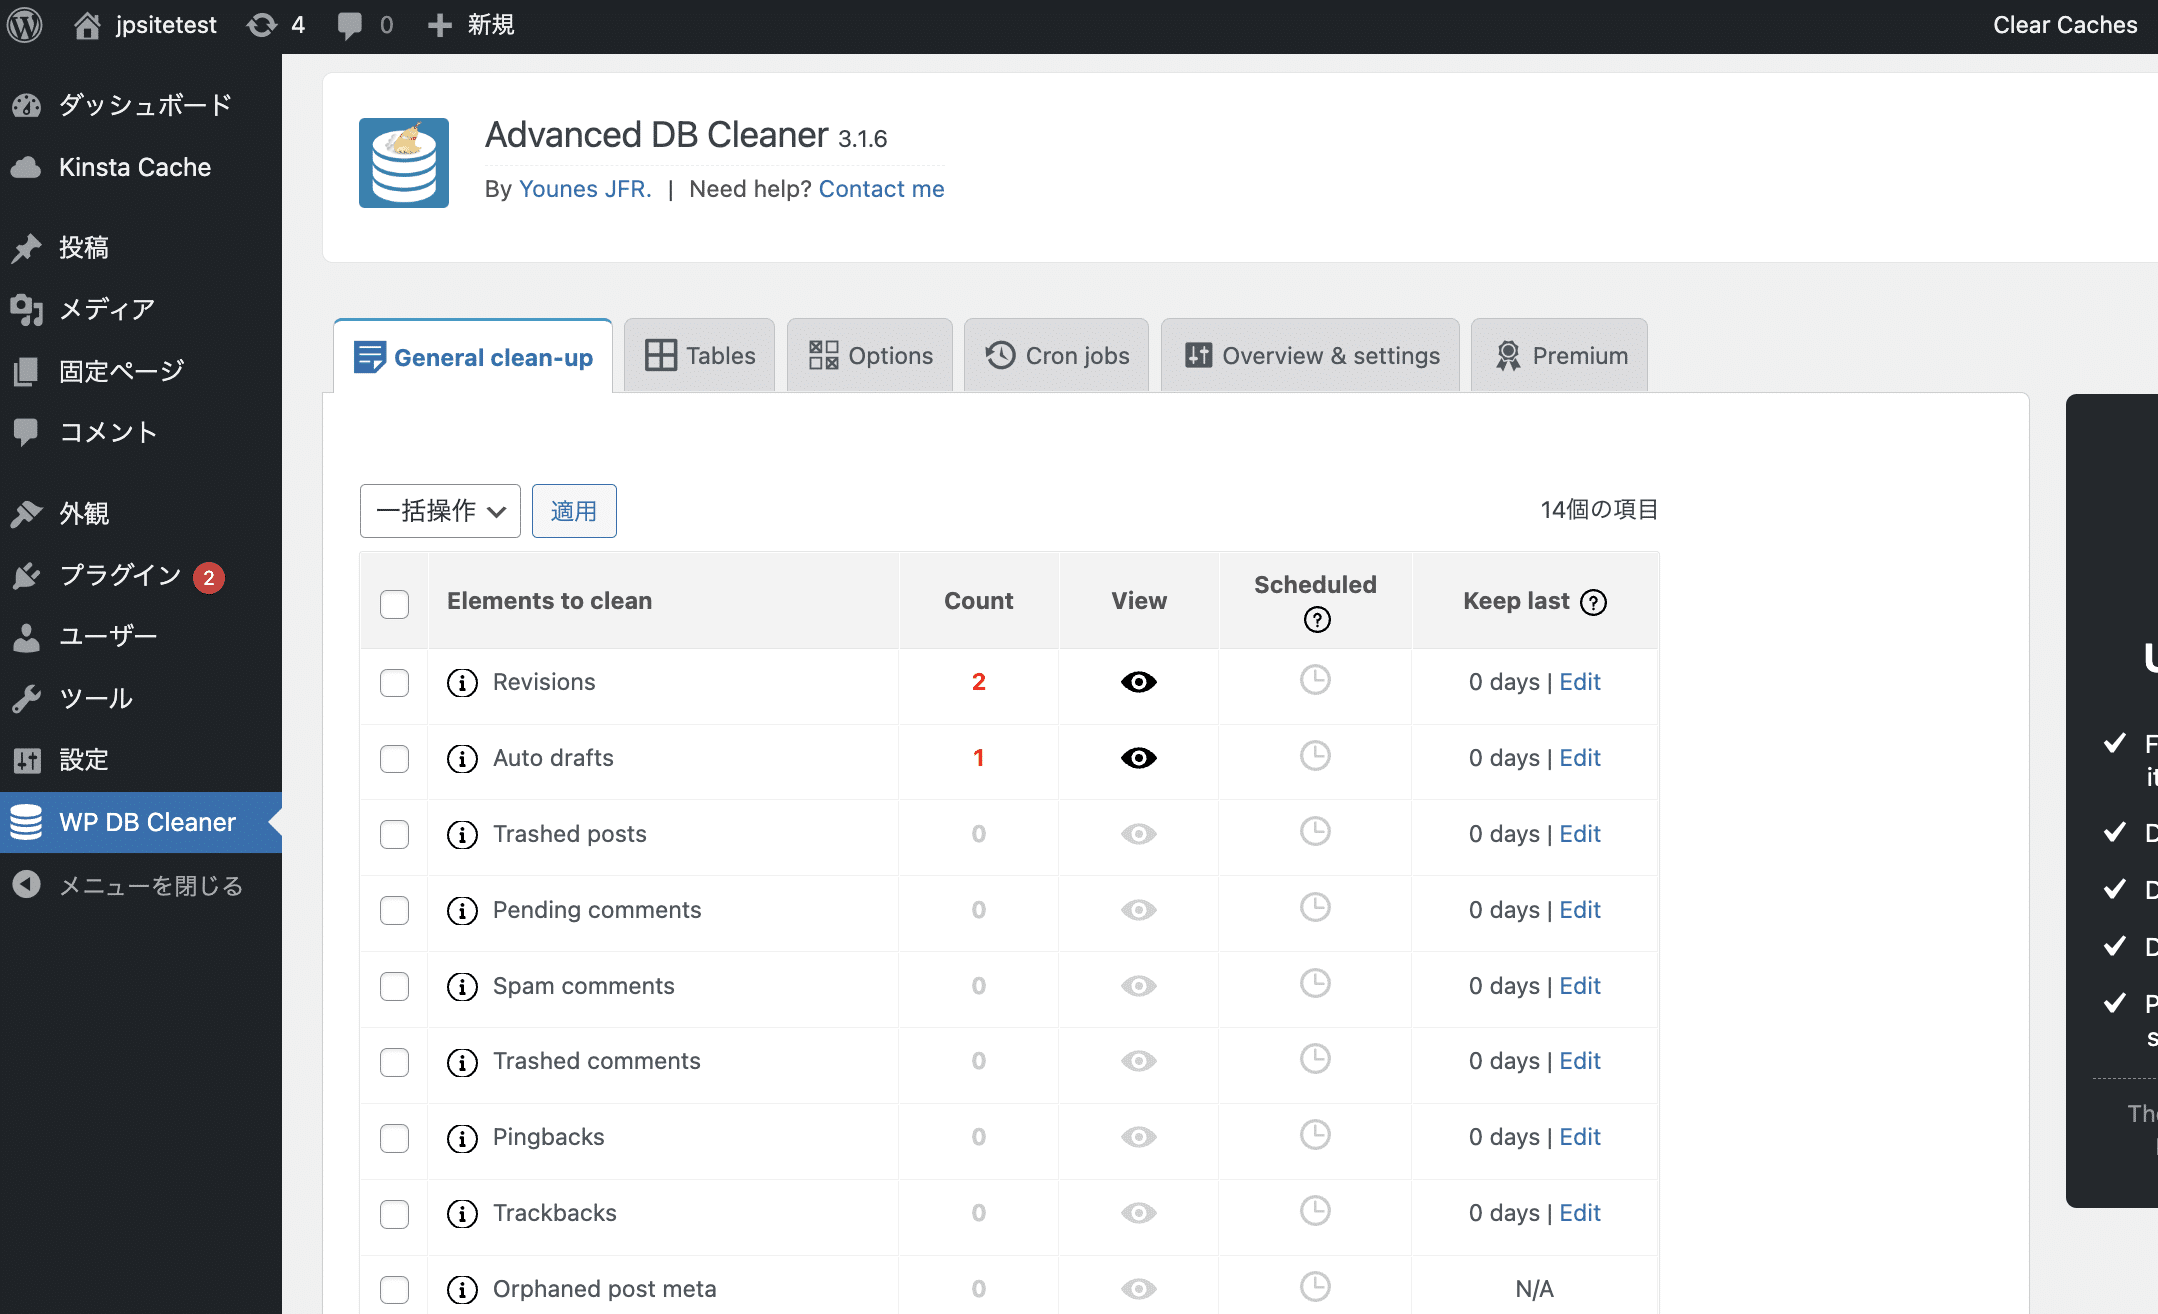The image size is (2158, 1314).
Task: Click the Contact me link
Action: pos(881,189)
